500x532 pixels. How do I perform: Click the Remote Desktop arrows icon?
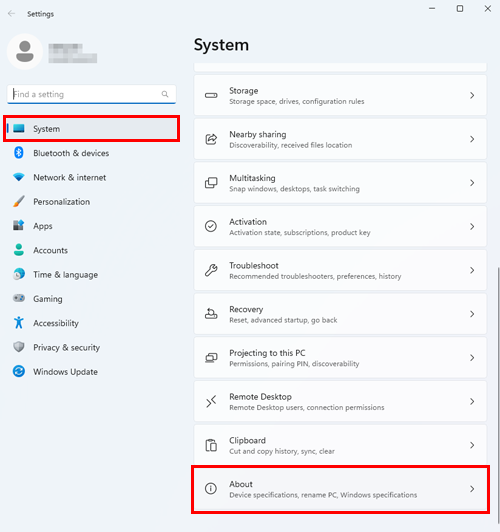[211, 401]
